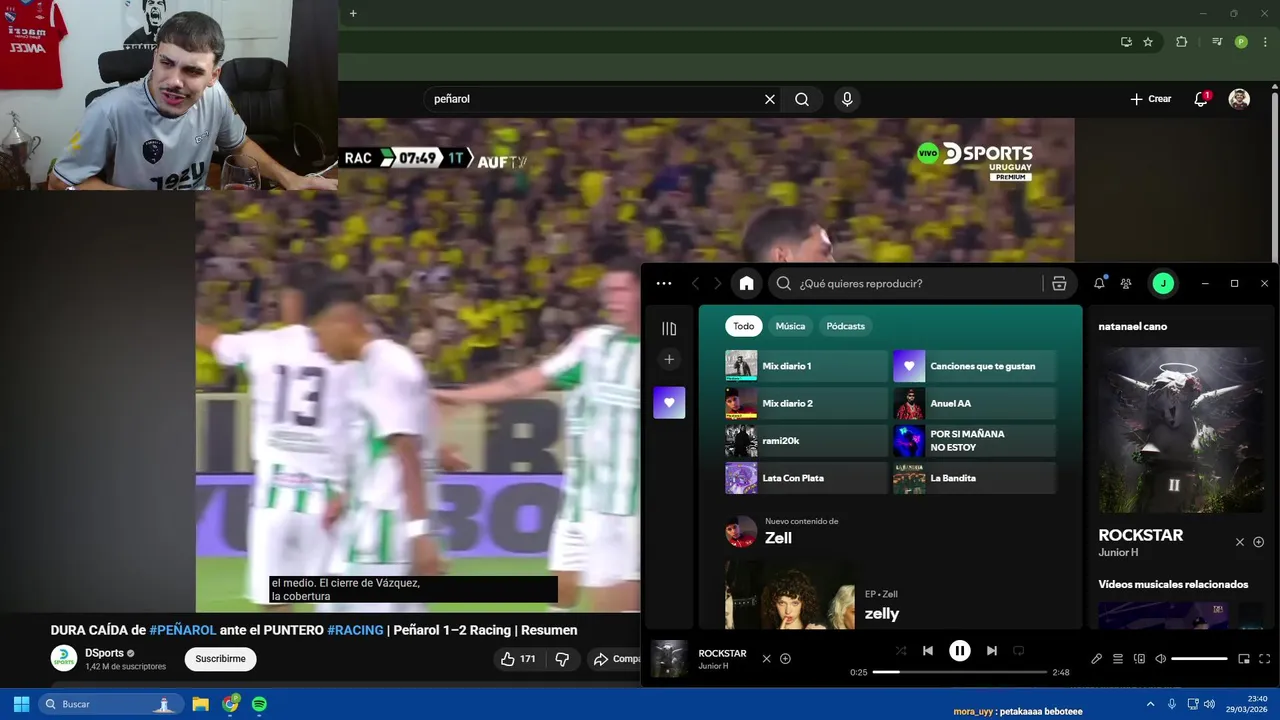Toggle Spotify queue view
Image resolution: width=1280 pixels, height=720 pixels.
click(x=1118, y=659)
